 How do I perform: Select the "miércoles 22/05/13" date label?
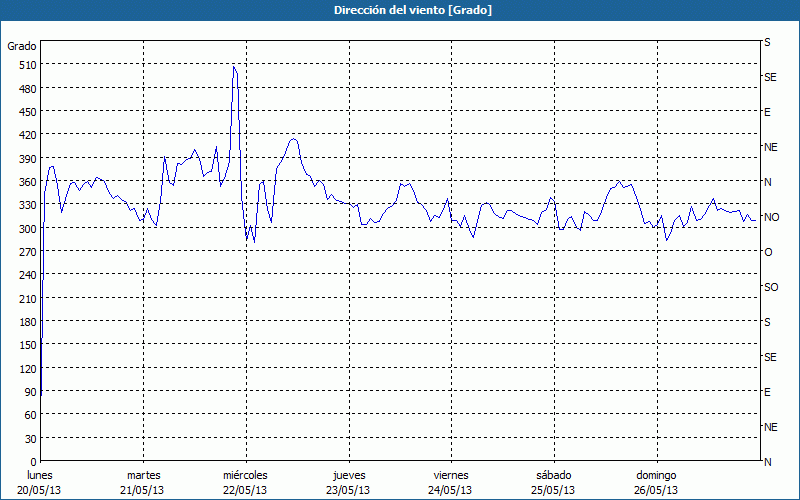pyautogui.click(x=245, y=482)
